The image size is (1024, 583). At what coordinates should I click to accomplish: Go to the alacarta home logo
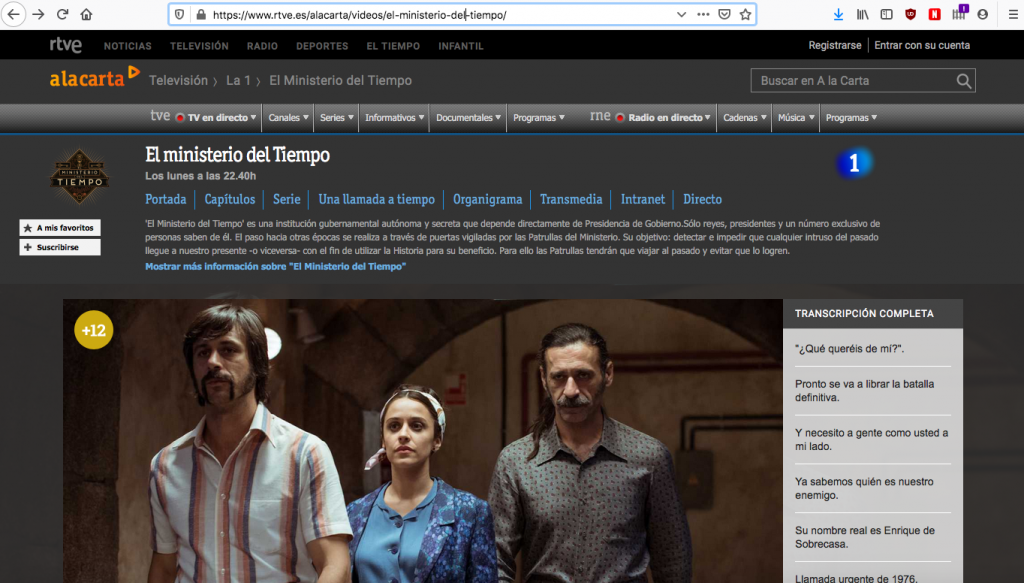tap(94, 78)
